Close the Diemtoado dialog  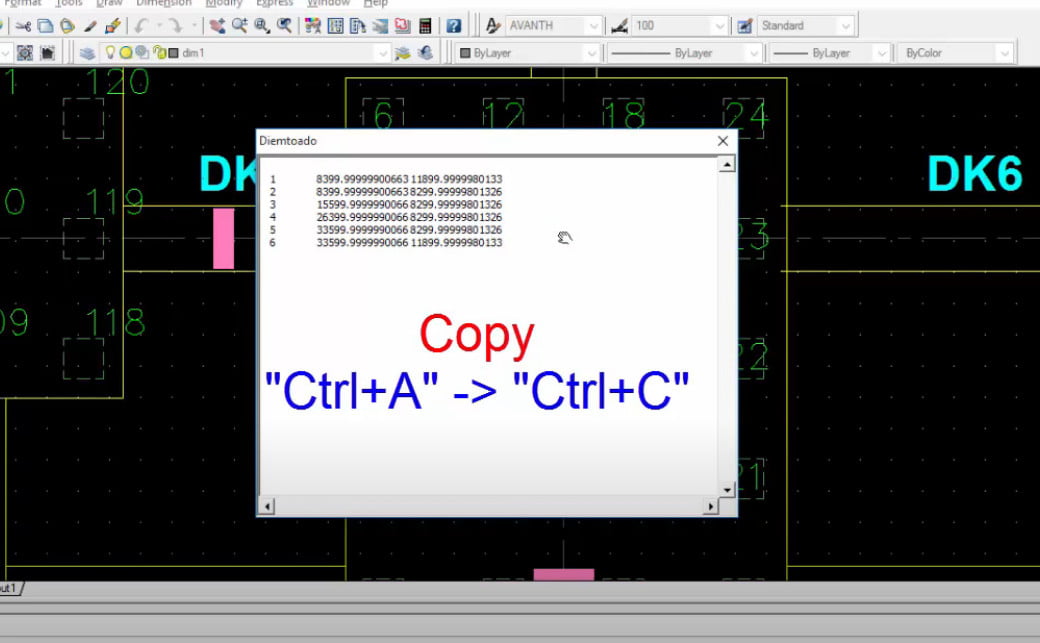[x=723, y=141]
